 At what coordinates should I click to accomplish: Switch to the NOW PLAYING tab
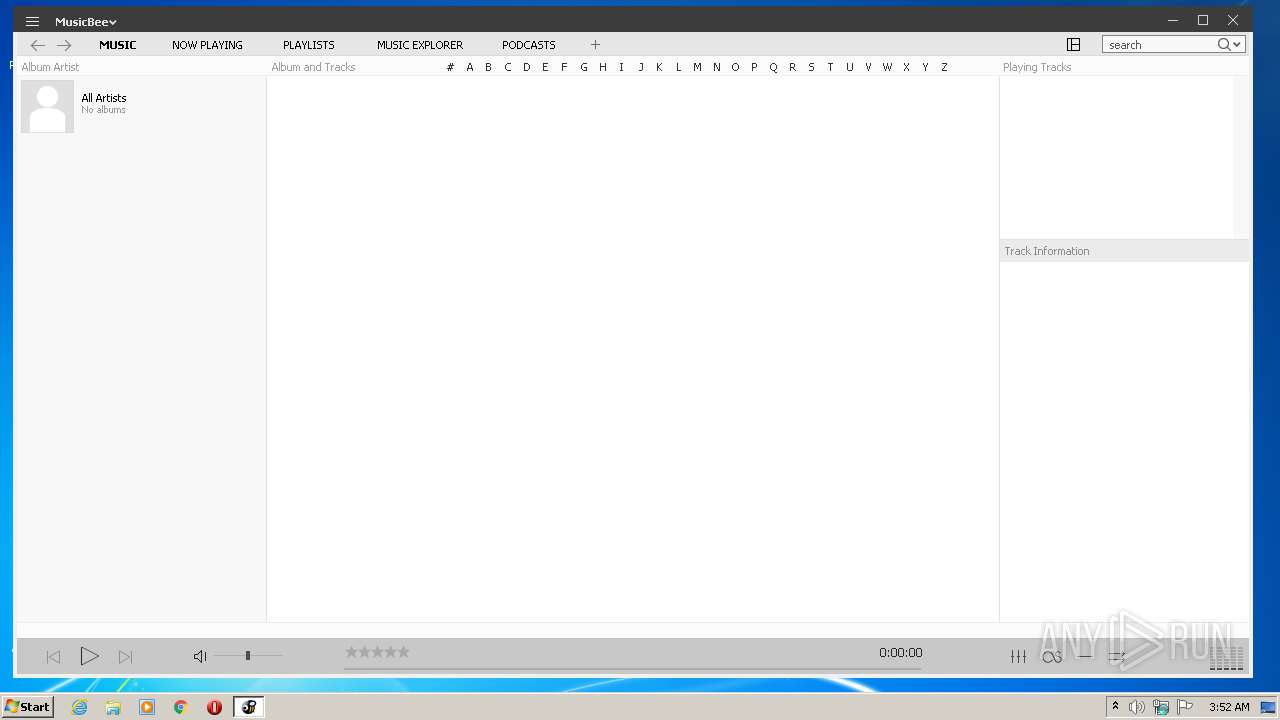pyautogui.click(x=207, y=45)
